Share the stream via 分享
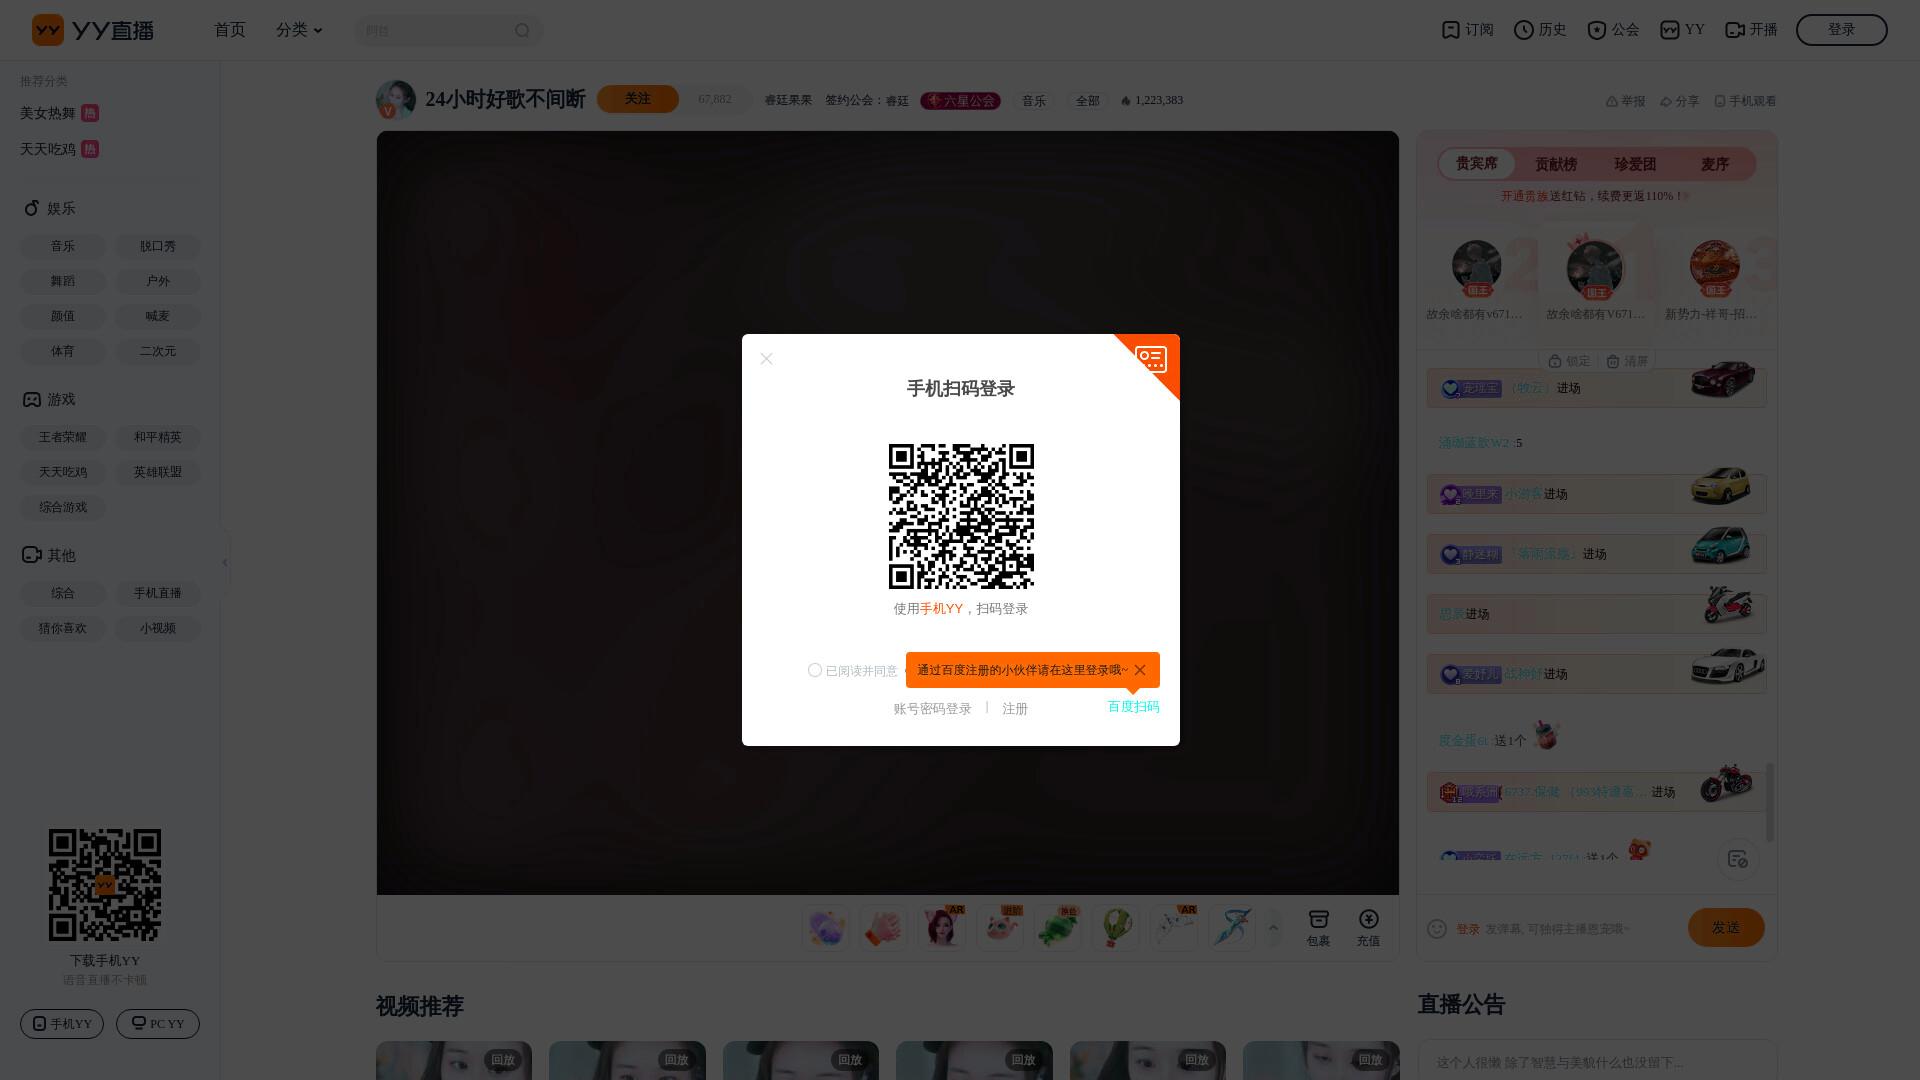This screenshot has height=1080, width=1920. [x=1680, y=101]
